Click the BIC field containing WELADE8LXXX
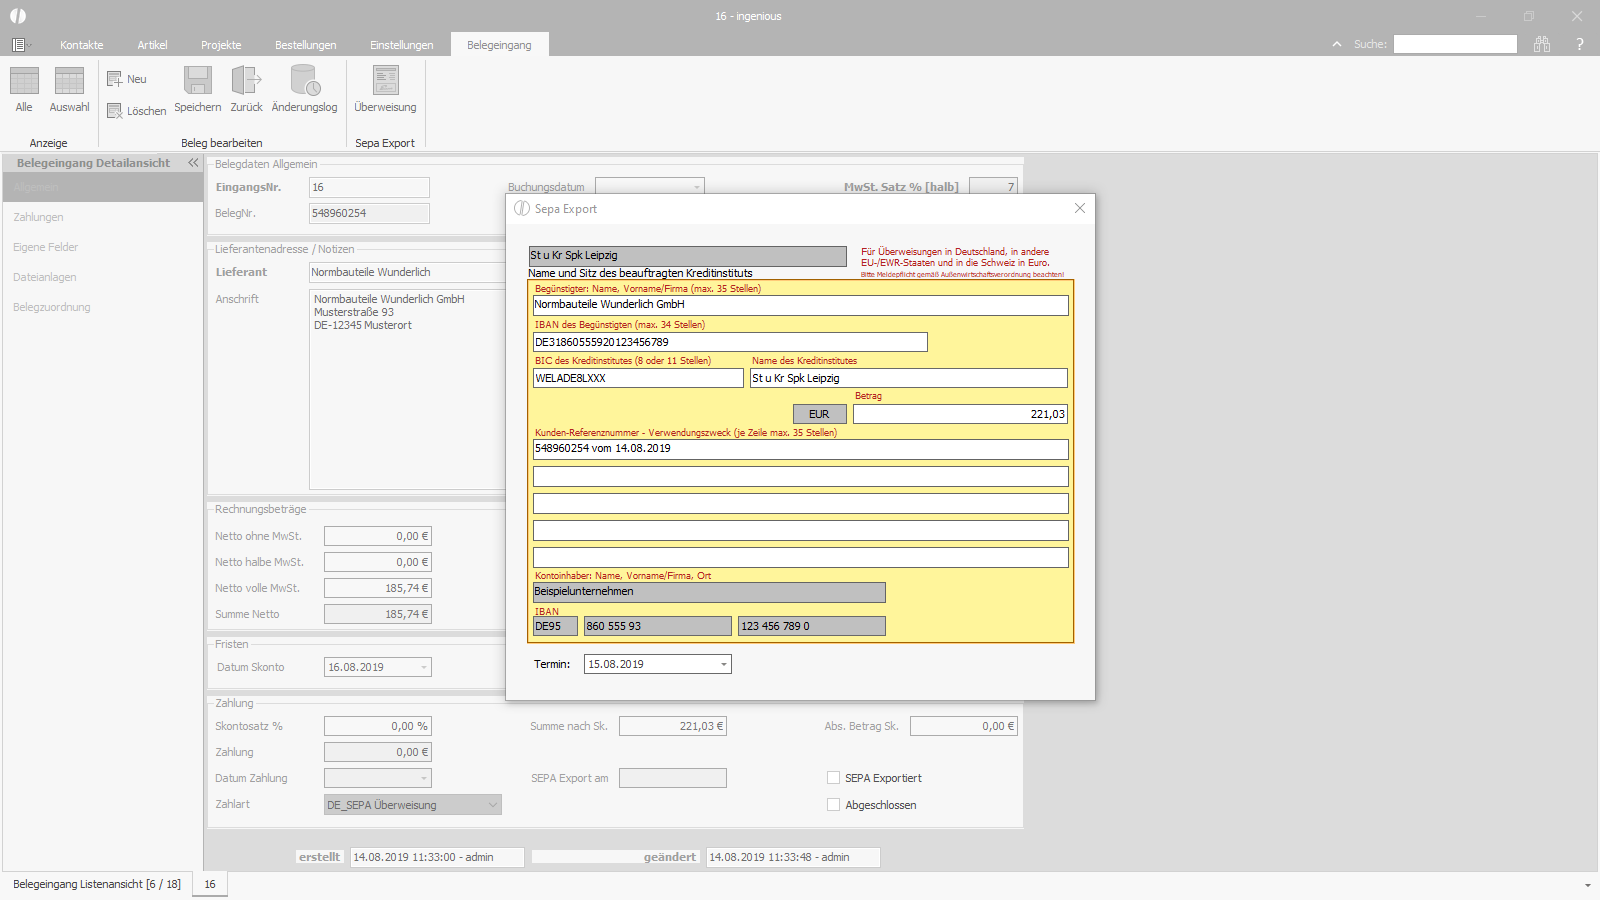Image resolution: width=1600 pixels, height=900 pixels. 638,378
